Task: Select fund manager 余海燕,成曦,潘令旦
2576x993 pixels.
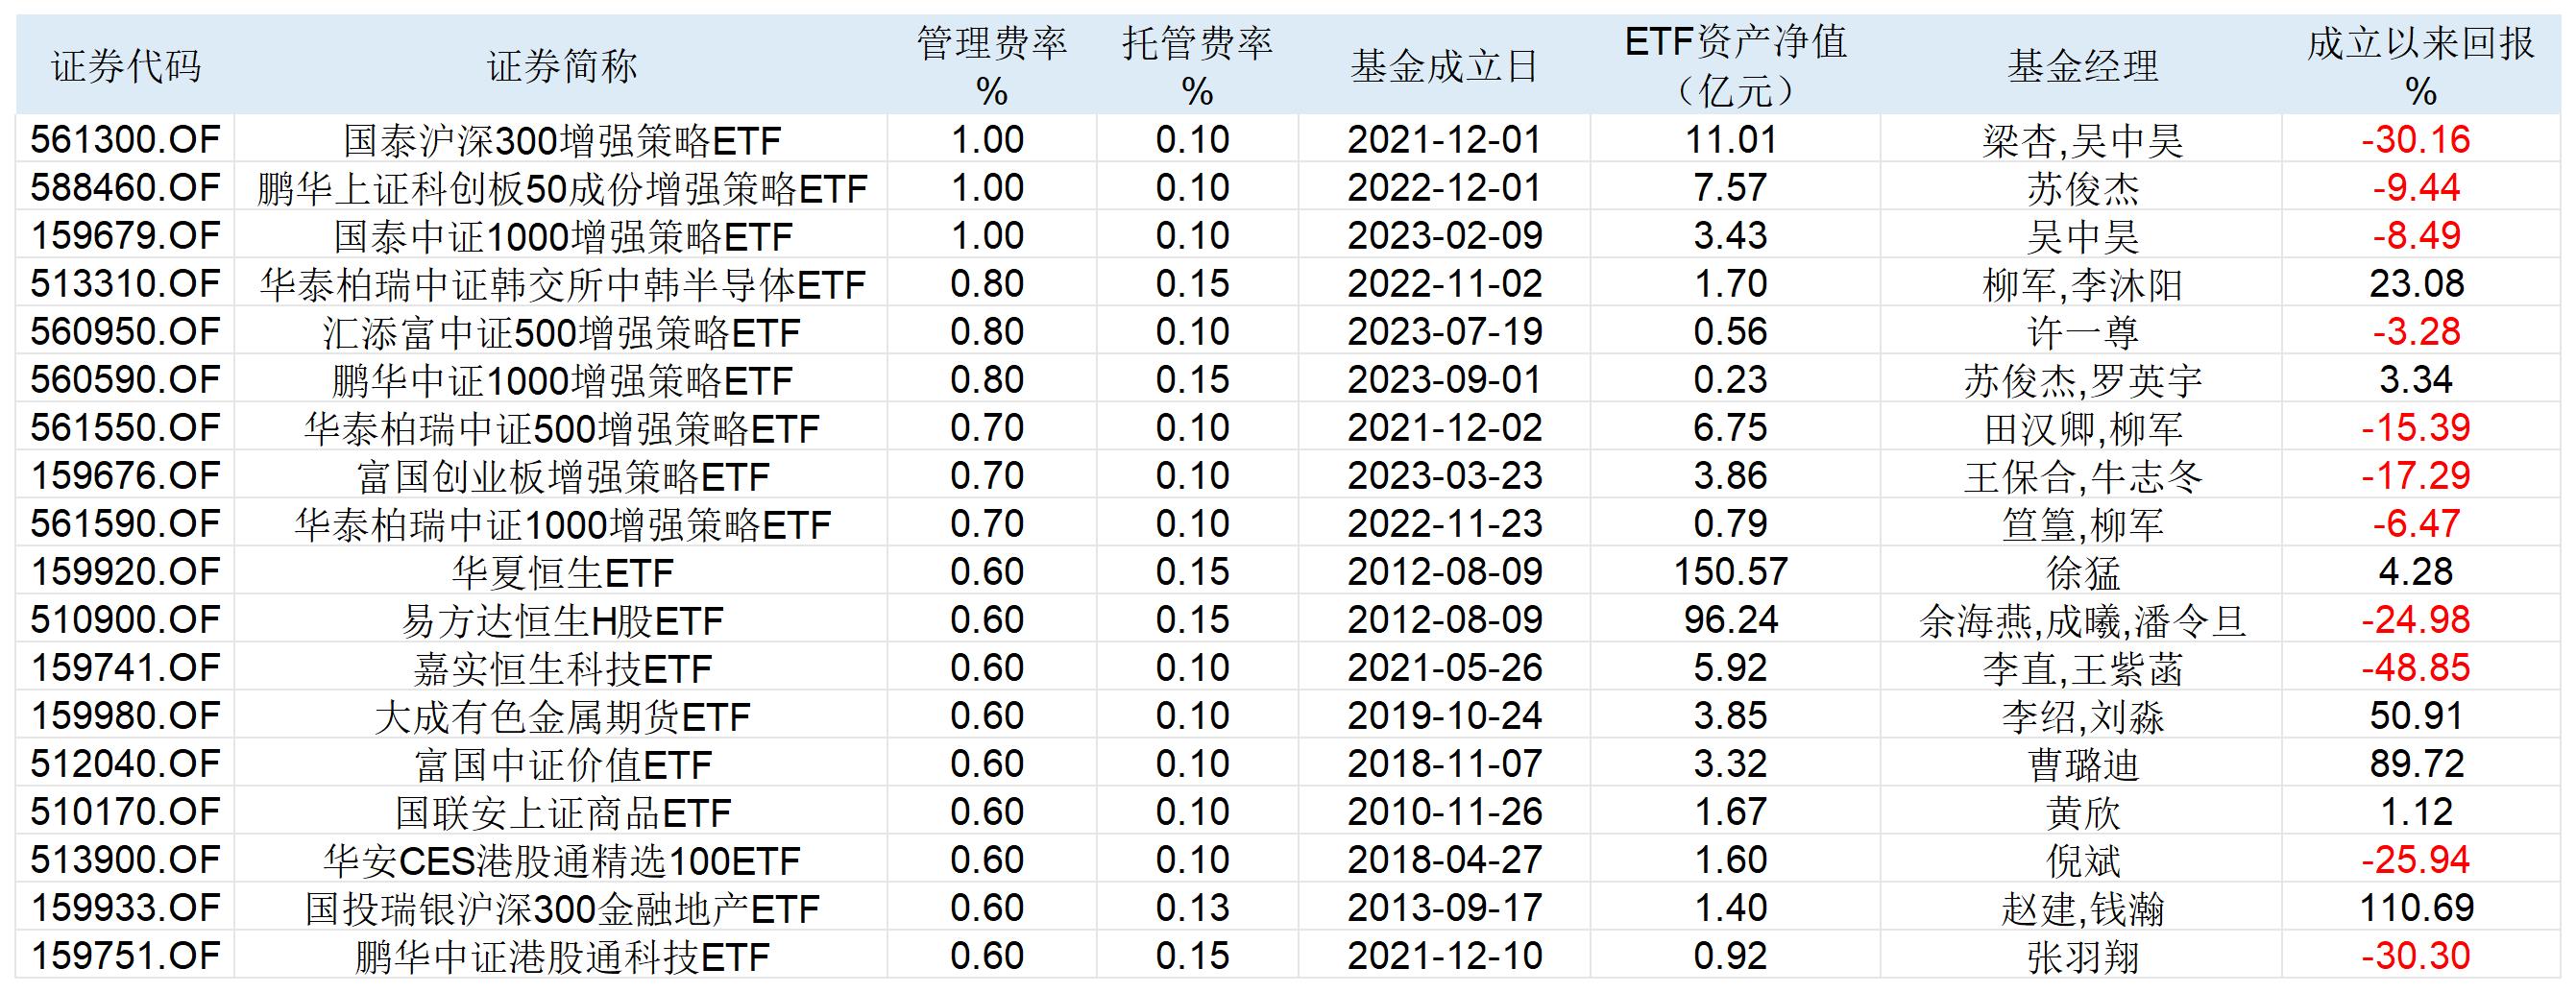Action: point(2083,621)
